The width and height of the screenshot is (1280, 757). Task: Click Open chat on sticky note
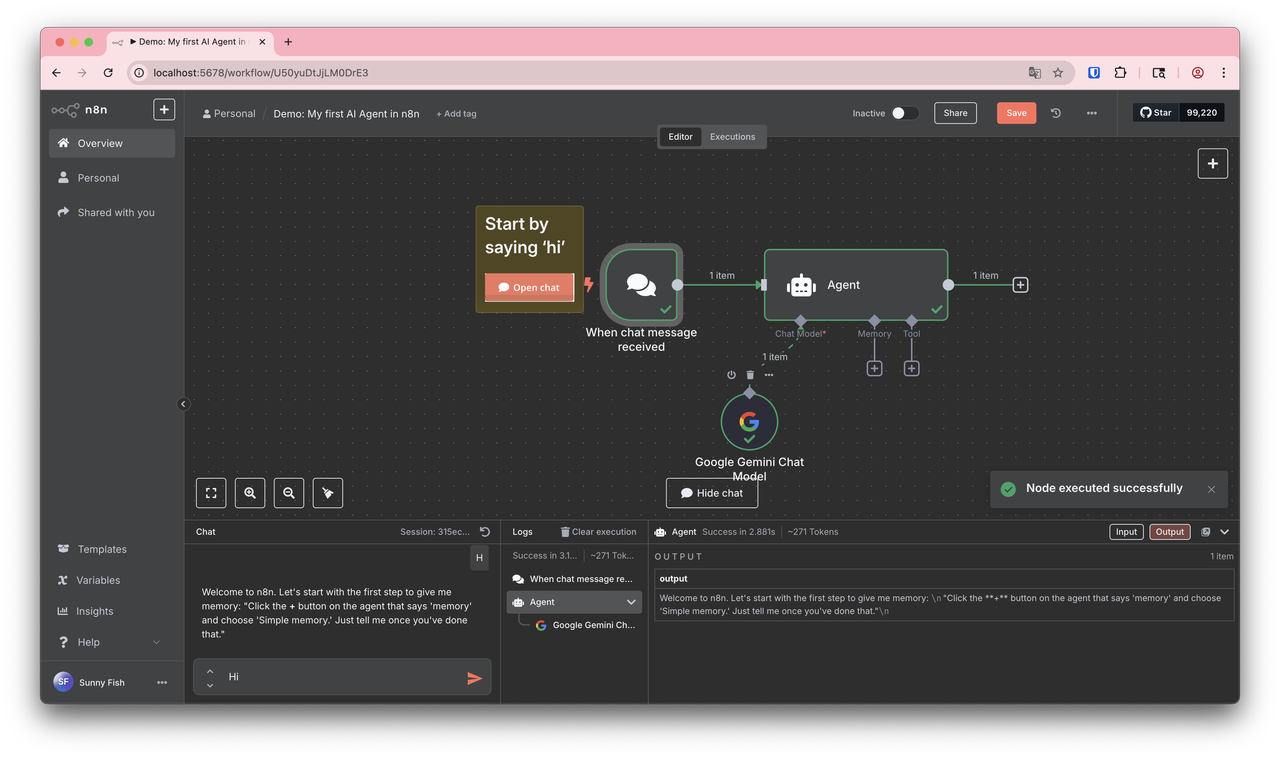coord(529,287)
